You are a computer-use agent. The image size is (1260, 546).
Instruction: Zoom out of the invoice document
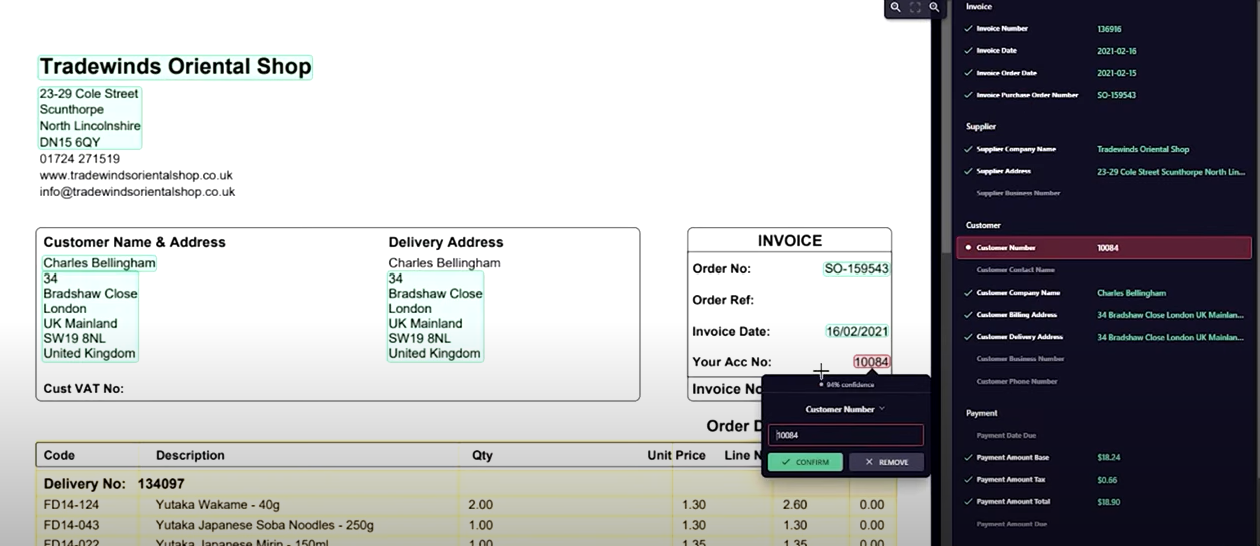point(895,7)
